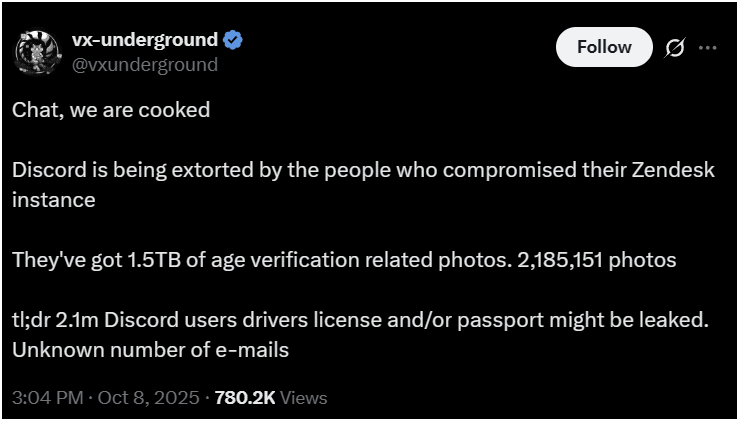
Task: Click the 780.2K view count number
Action: [243, 397]
